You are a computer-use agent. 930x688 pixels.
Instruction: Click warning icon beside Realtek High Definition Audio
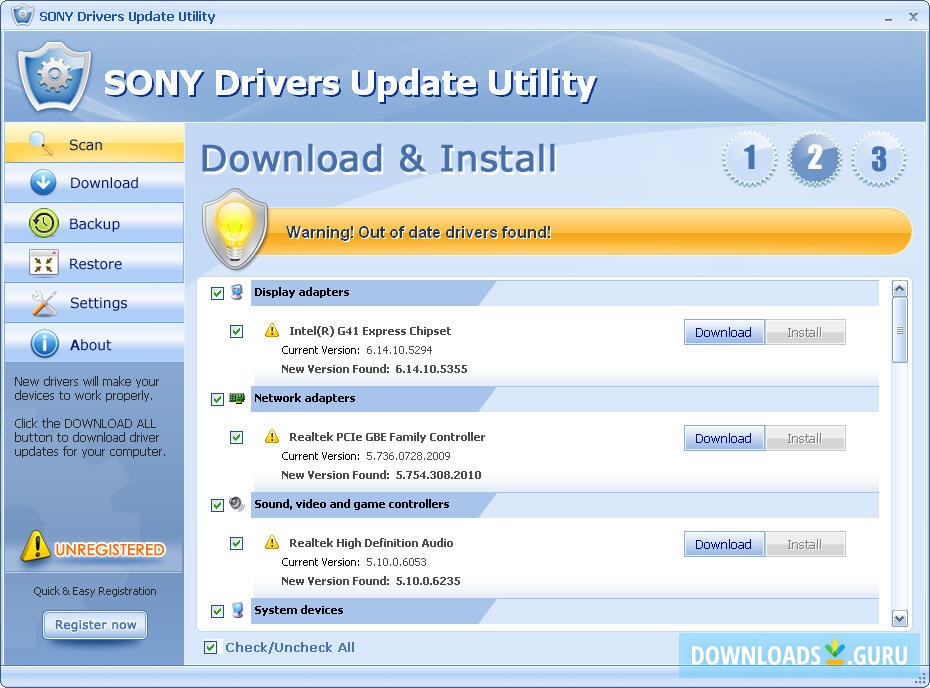(x=272, y=542)
